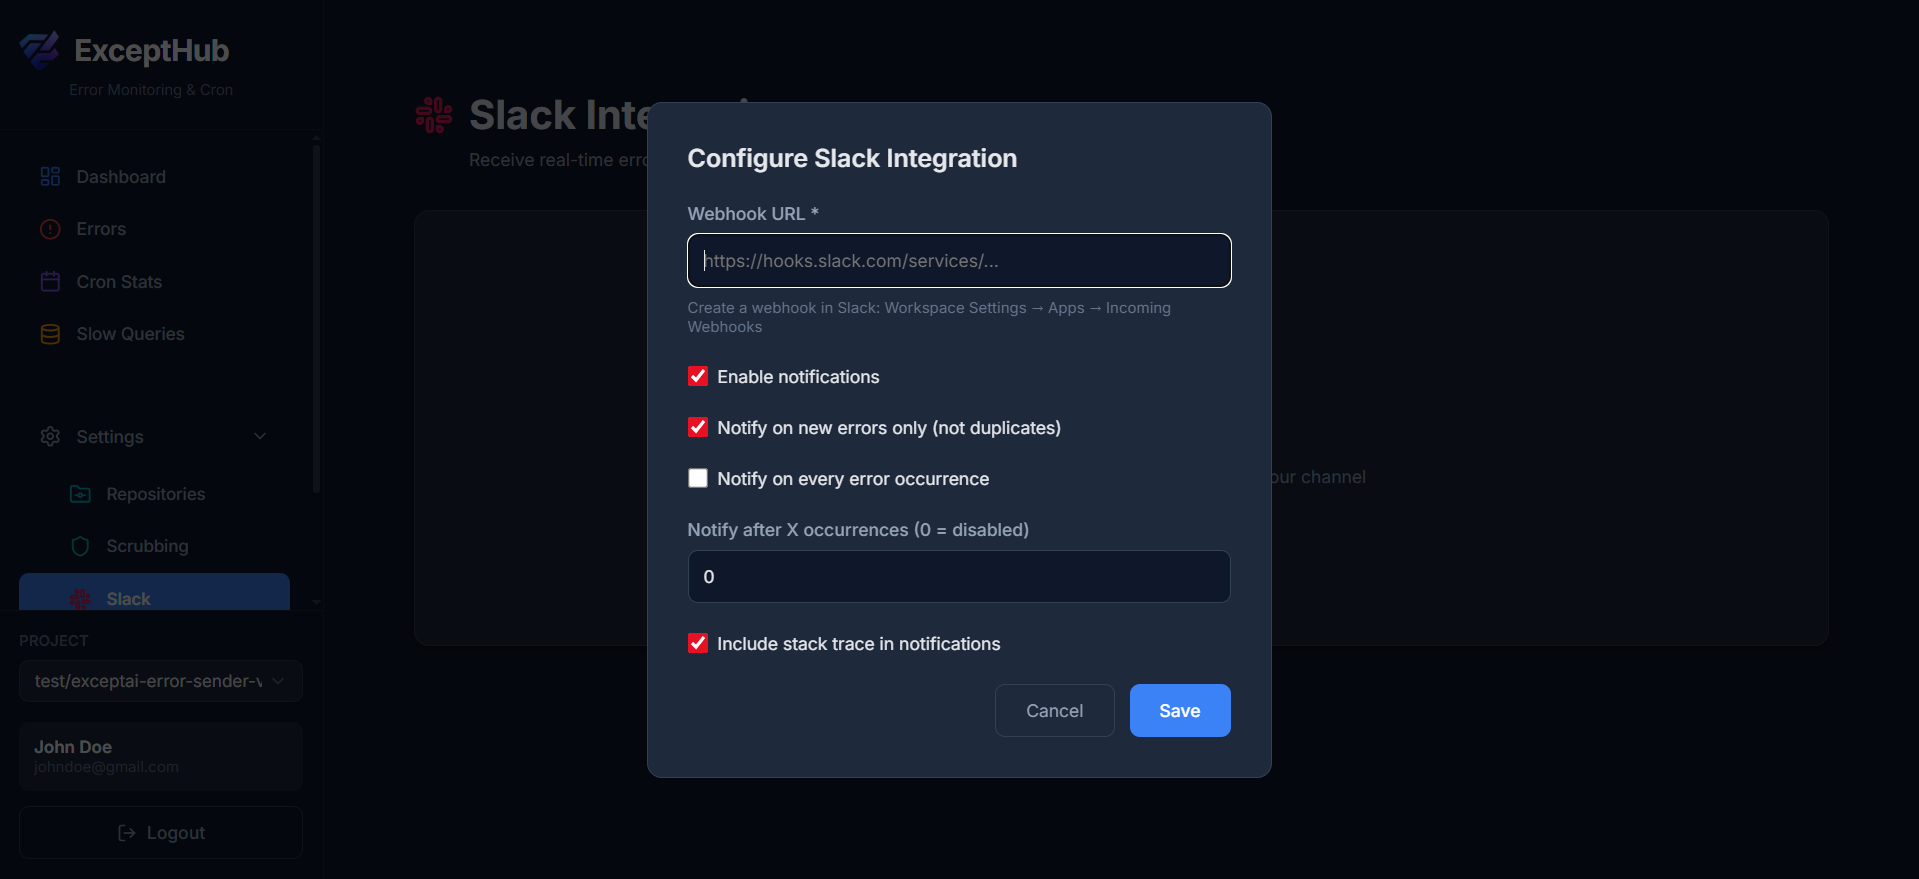Viewport: 1919px width, 879px height.
Task: Click the Configure Slack Integration heading
Action: pyautogui.click(x=852, y=158)
